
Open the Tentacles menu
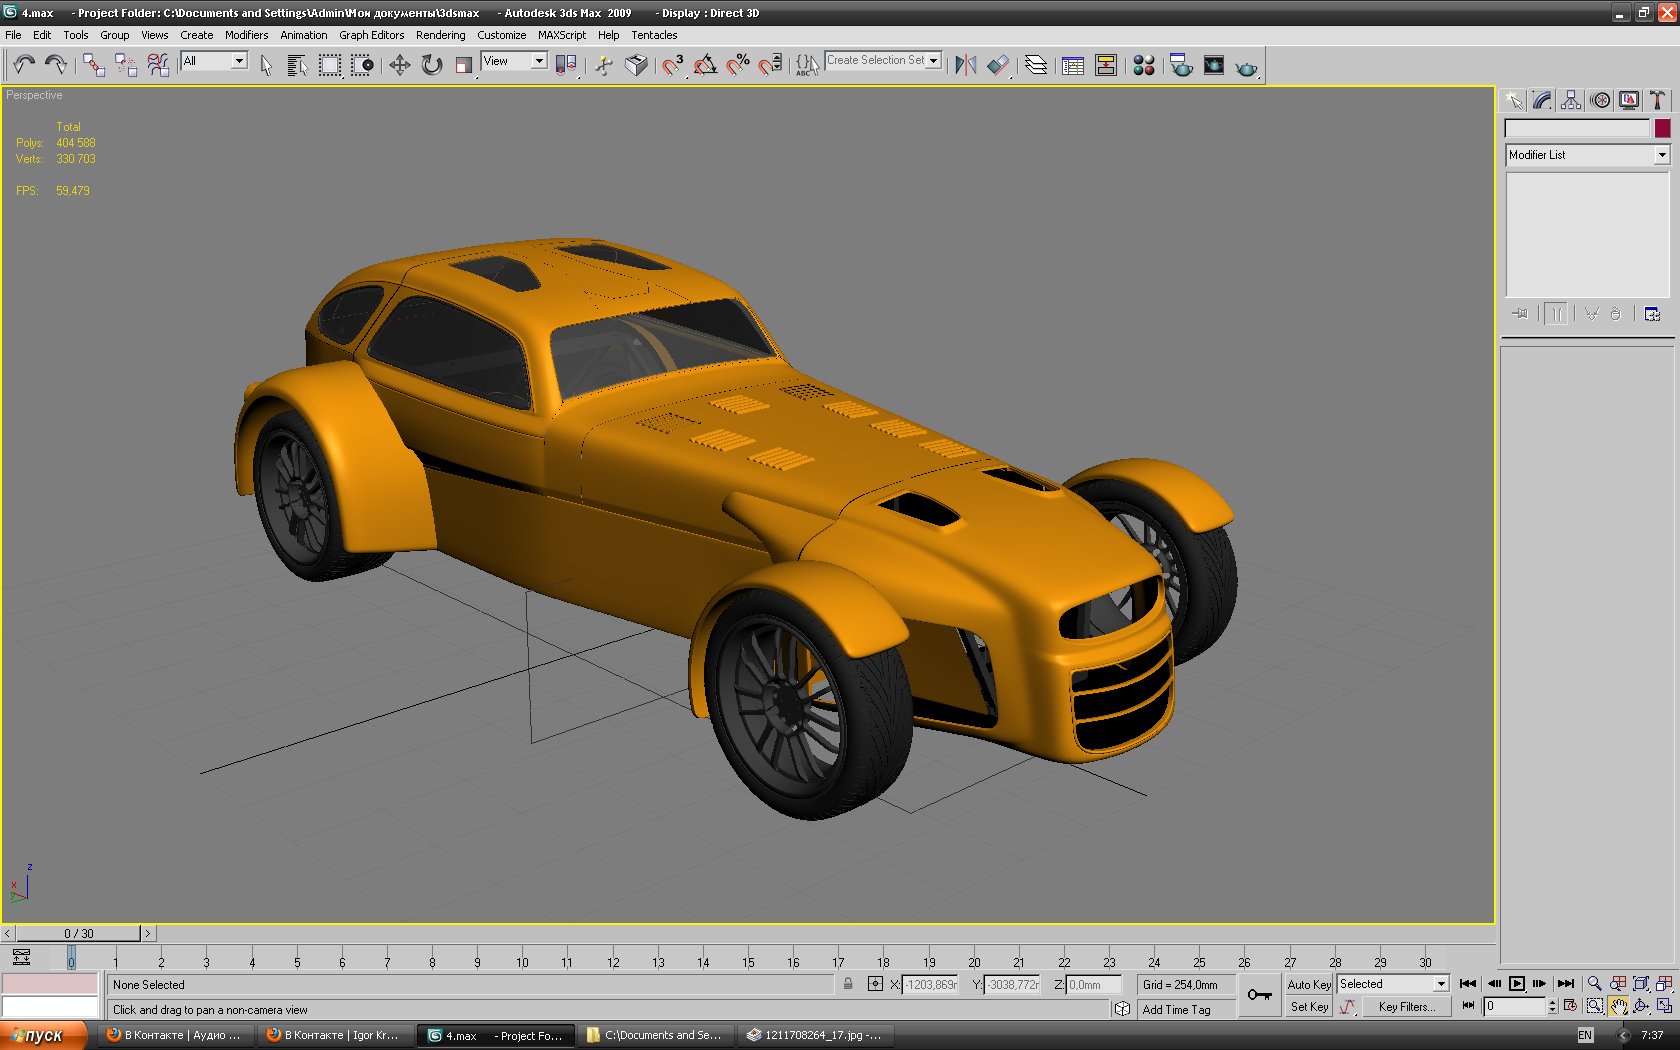[x=654, y=35]
